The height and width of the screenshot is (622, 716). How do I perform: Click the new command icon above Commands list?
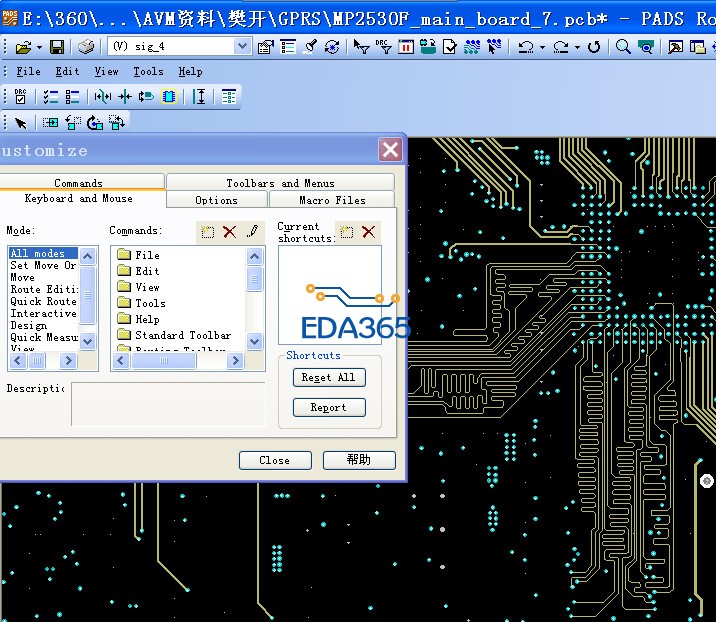tap(207, 232)
